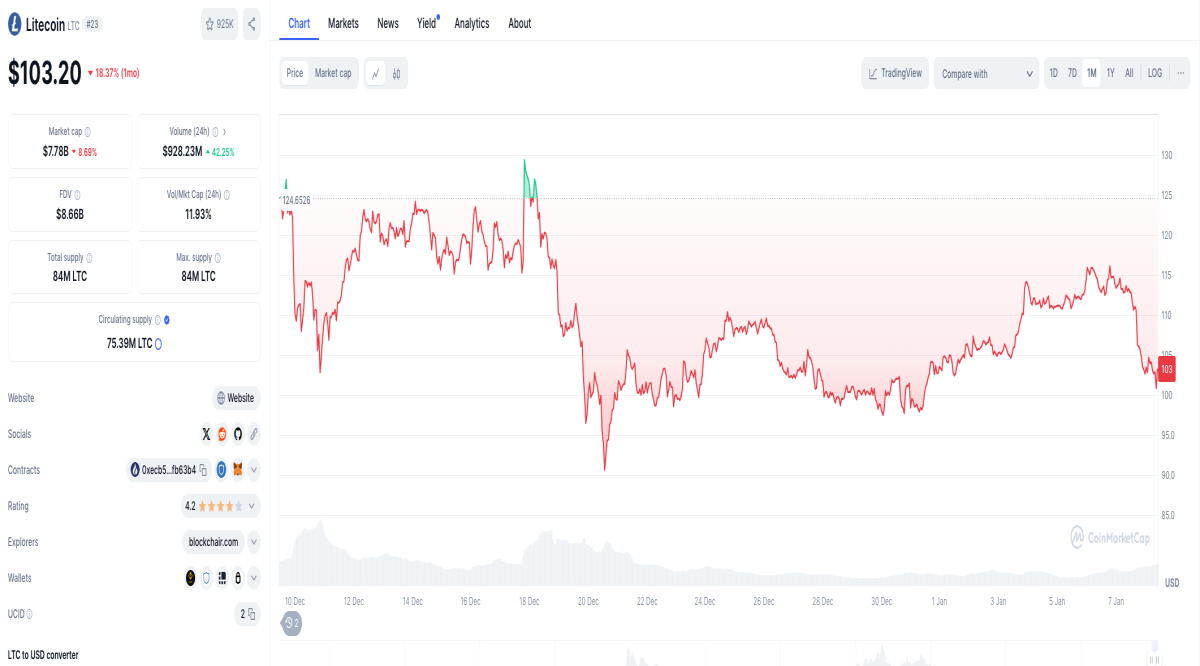Expand the Explorers list chevron
This screenshot has height=666, width=1200.
pos(254,542)
